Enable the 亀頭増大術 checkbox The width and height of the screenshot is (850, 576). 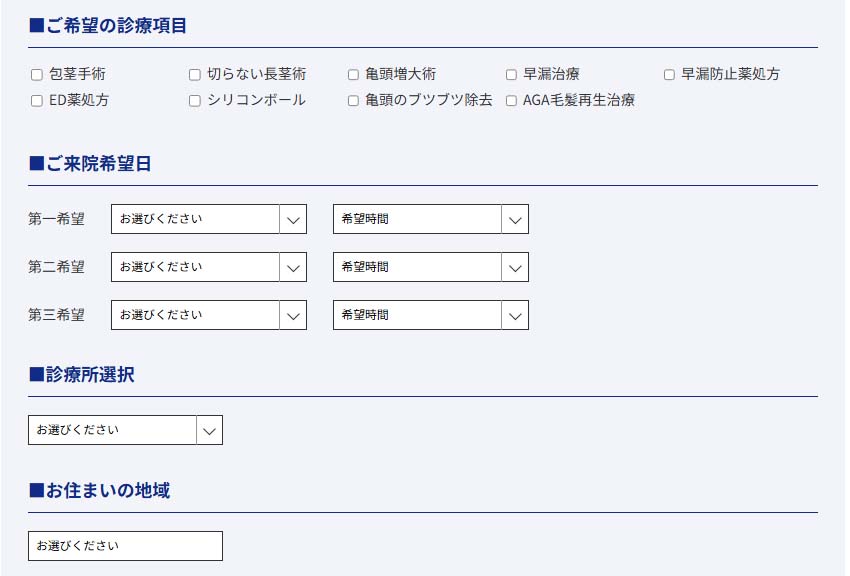tap(353, 75)
